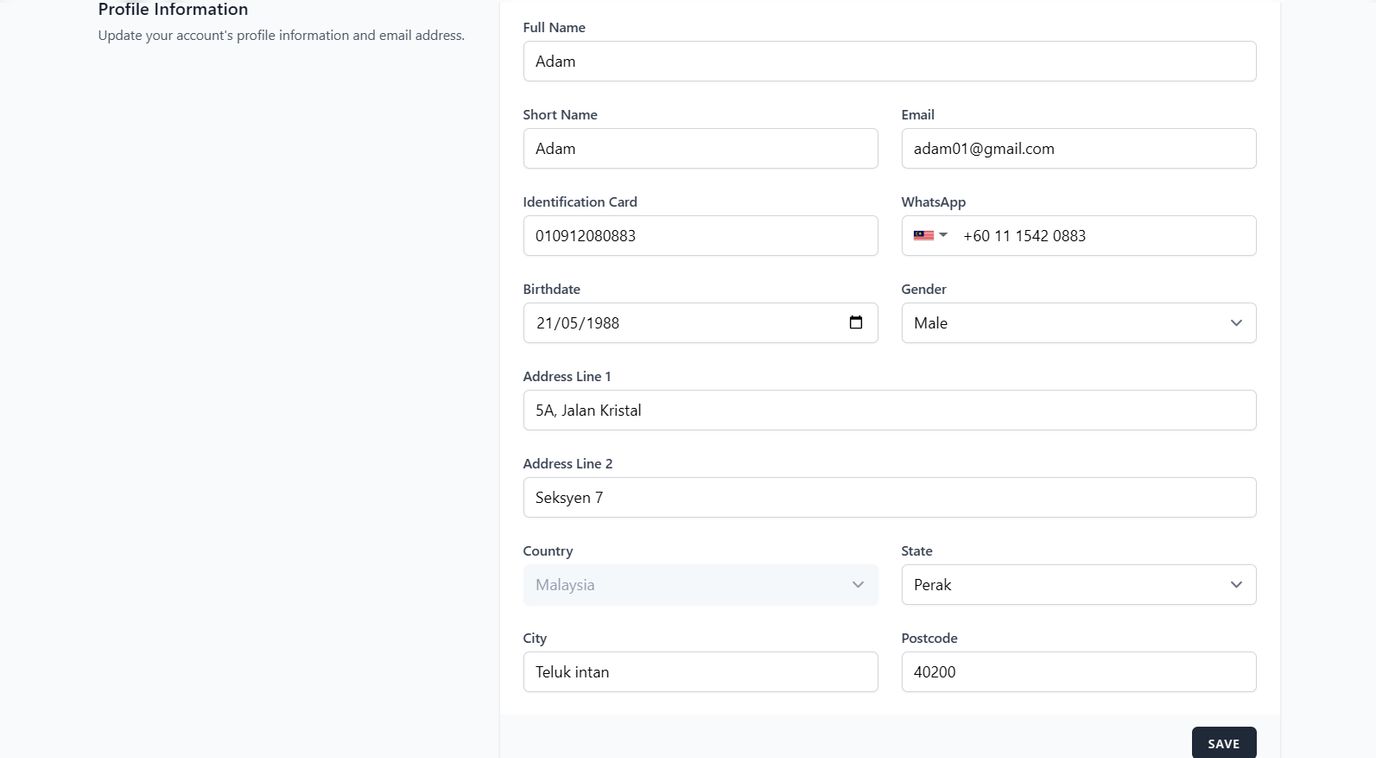Select the Identification Card number field
The height and width of the screenshot is (758, 1376).
(700, 236)
